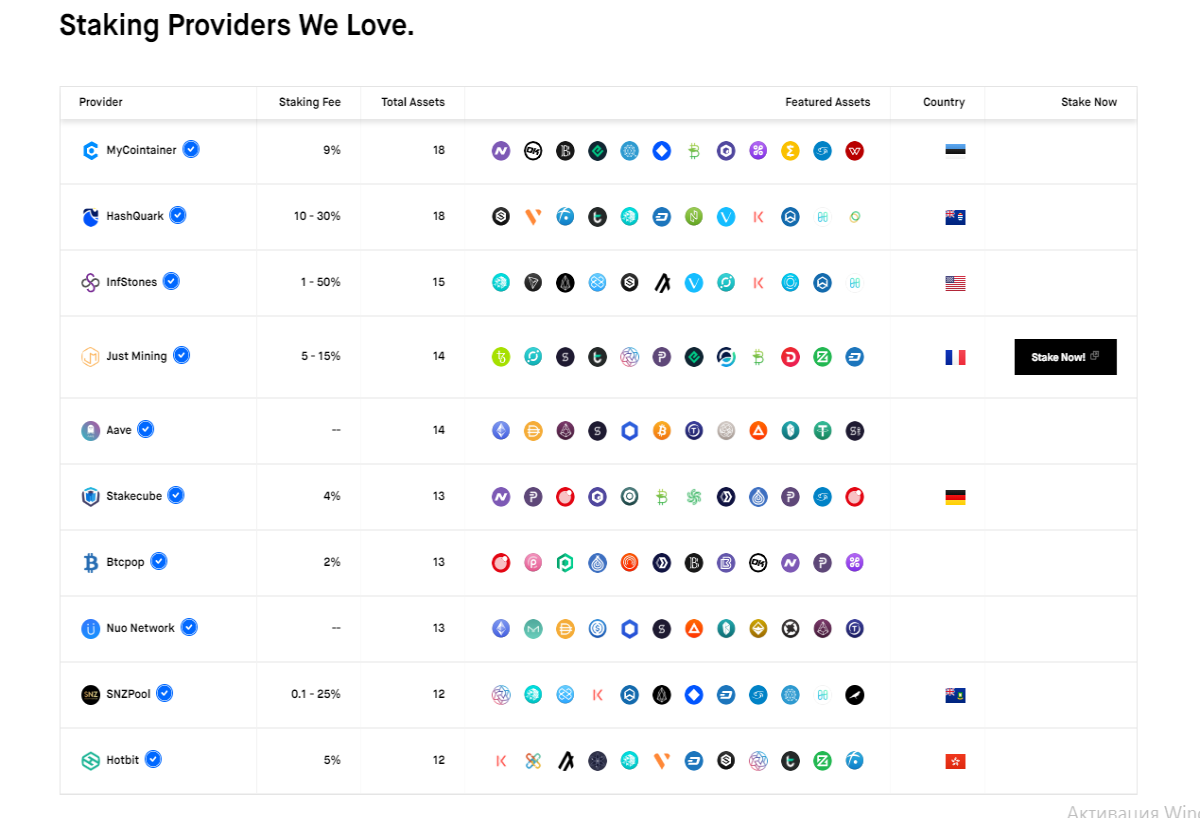This screenshot has width=1200, height=818.
Task: Click the Just Mining logo icon
Action: 91,356
